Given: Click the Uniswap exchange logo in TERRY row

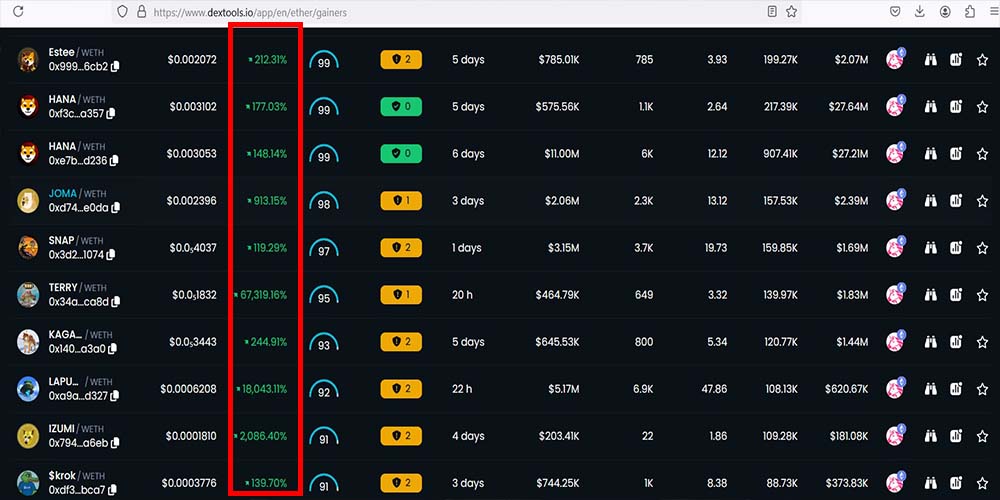Looking at the screenshot, I should tap(895, 295).
